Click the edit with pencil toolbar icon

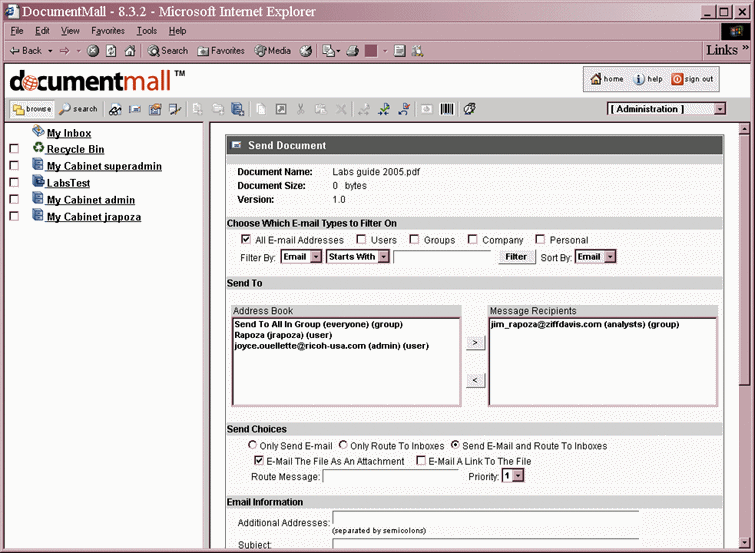[175, 109]
